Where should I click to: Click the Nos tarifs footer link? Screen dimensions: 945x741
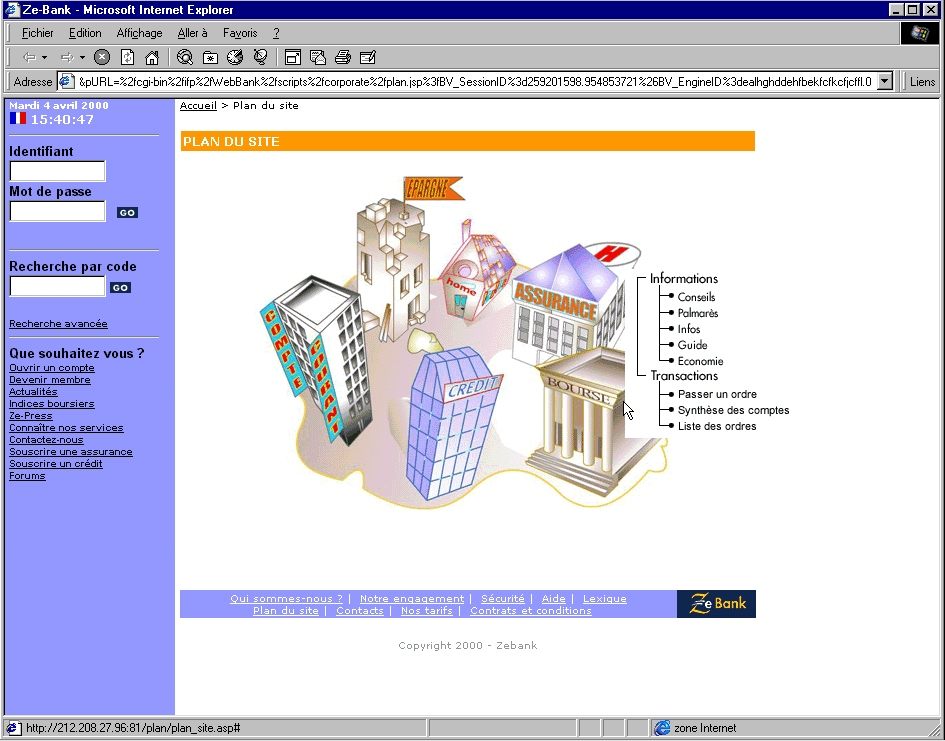(x=427, y=611)
